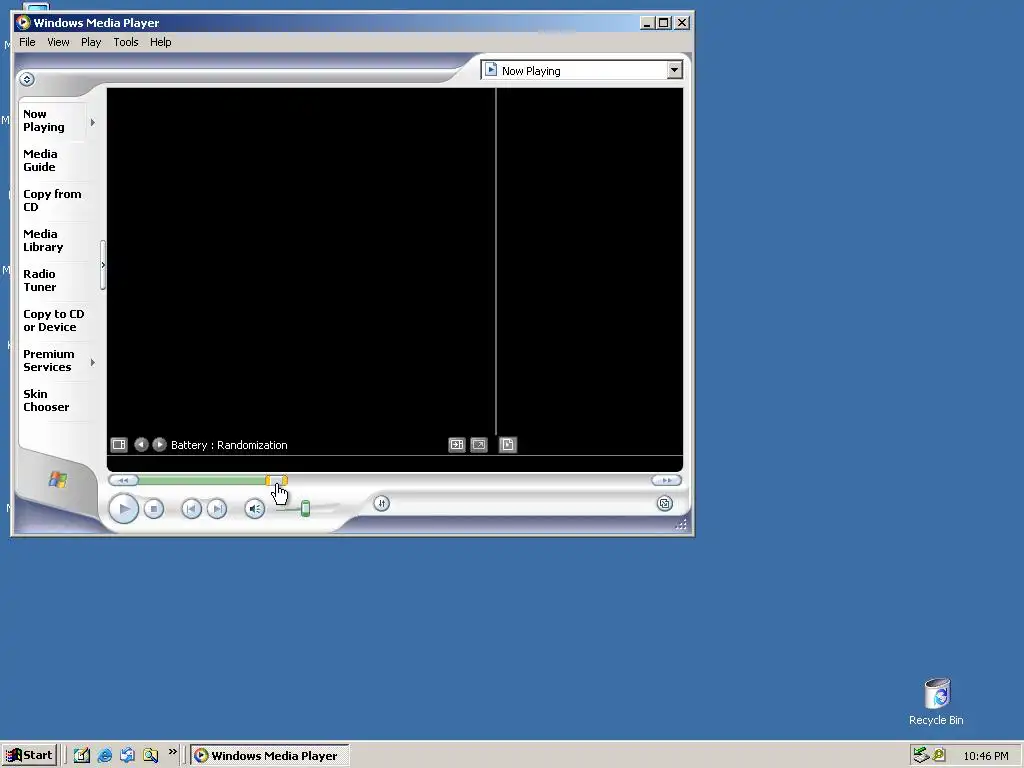Select the previous visualization
Image resolution: width=1024 pixels, height=768 pixels.
pyautogui.click(x=141, y=445)
